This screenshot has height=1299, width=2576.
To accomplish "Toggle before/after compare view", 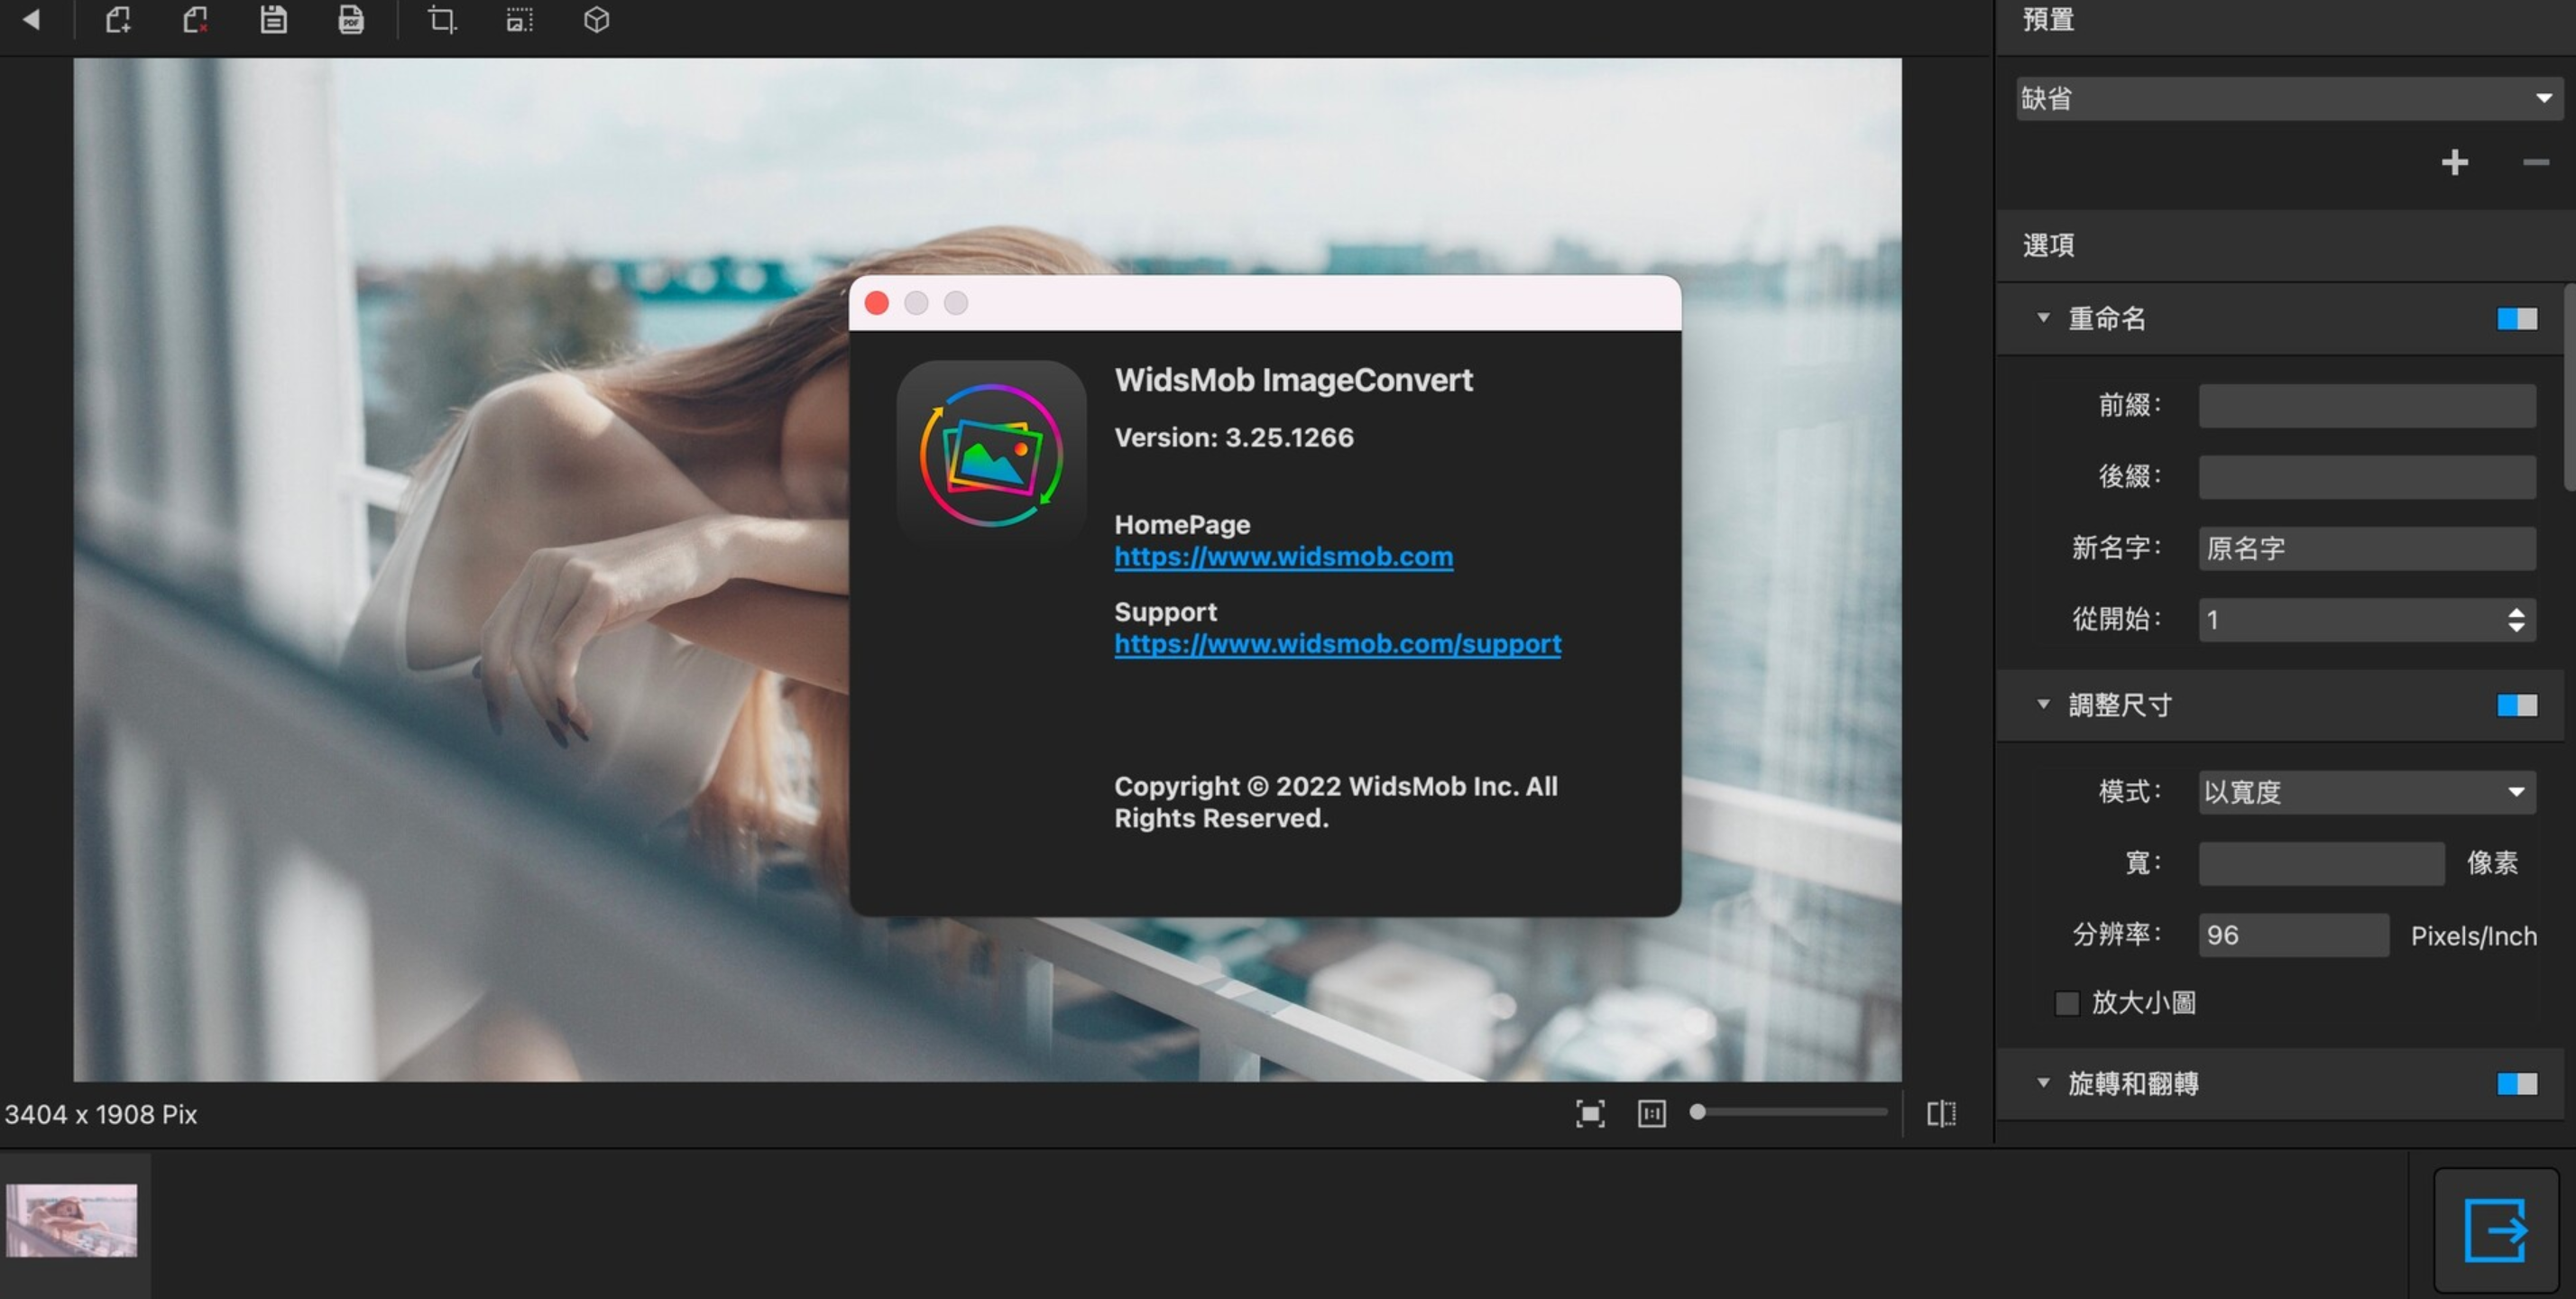I will 1941,1113.
